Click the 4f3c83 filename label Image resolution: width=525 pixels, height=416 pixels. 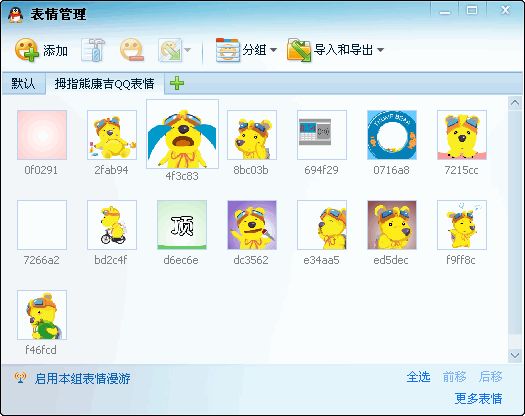click(x=182, y=176)
